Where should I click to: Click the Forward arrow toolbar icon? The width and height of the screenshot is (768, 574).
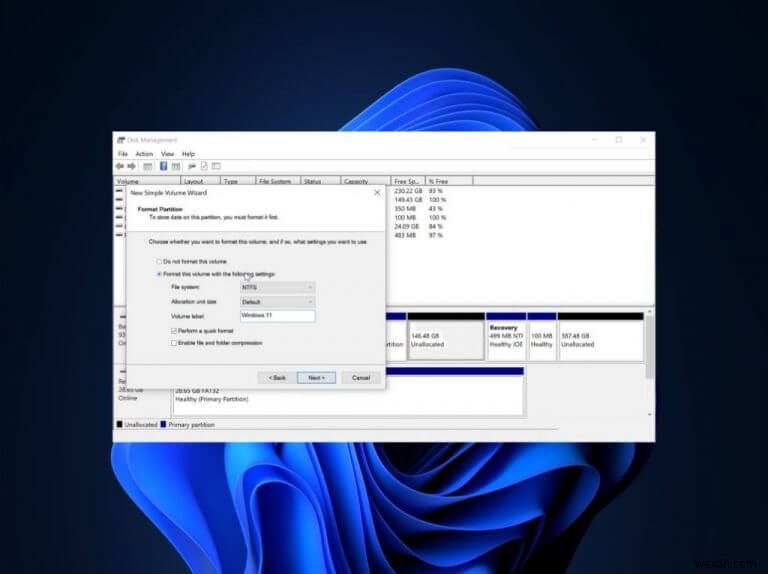point(131,167)
